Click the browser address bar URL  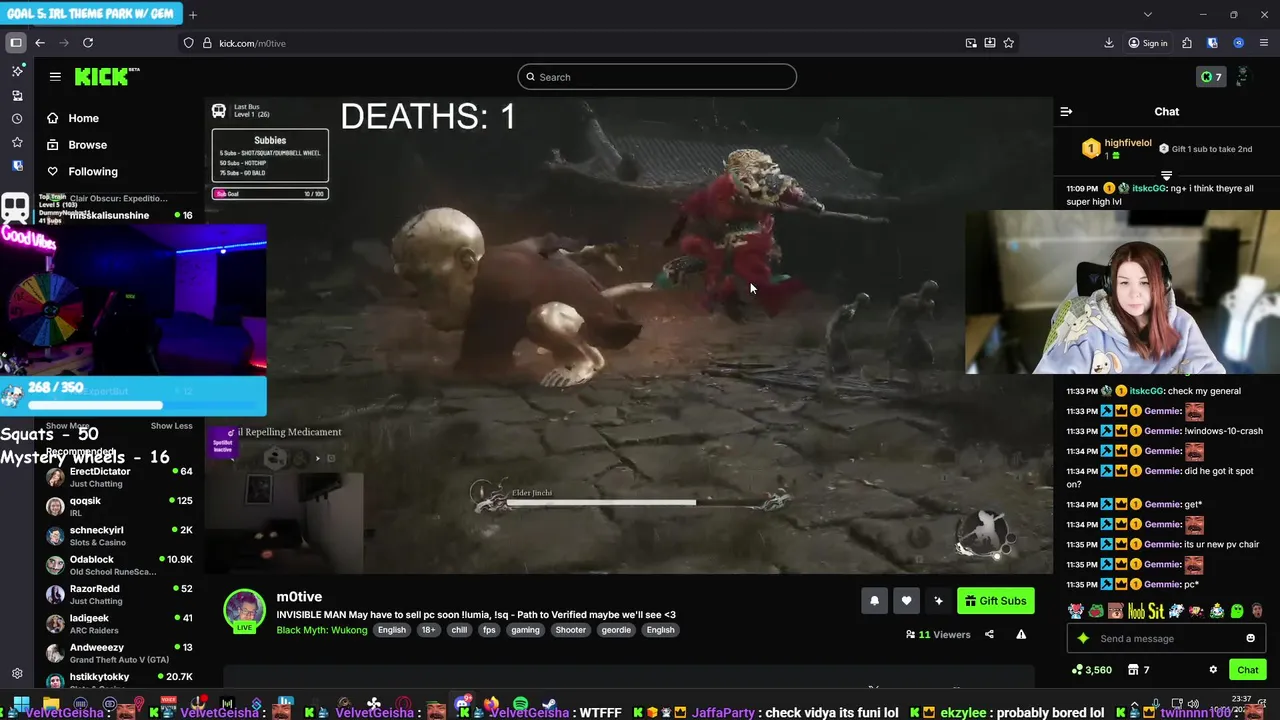coord(253,43)
